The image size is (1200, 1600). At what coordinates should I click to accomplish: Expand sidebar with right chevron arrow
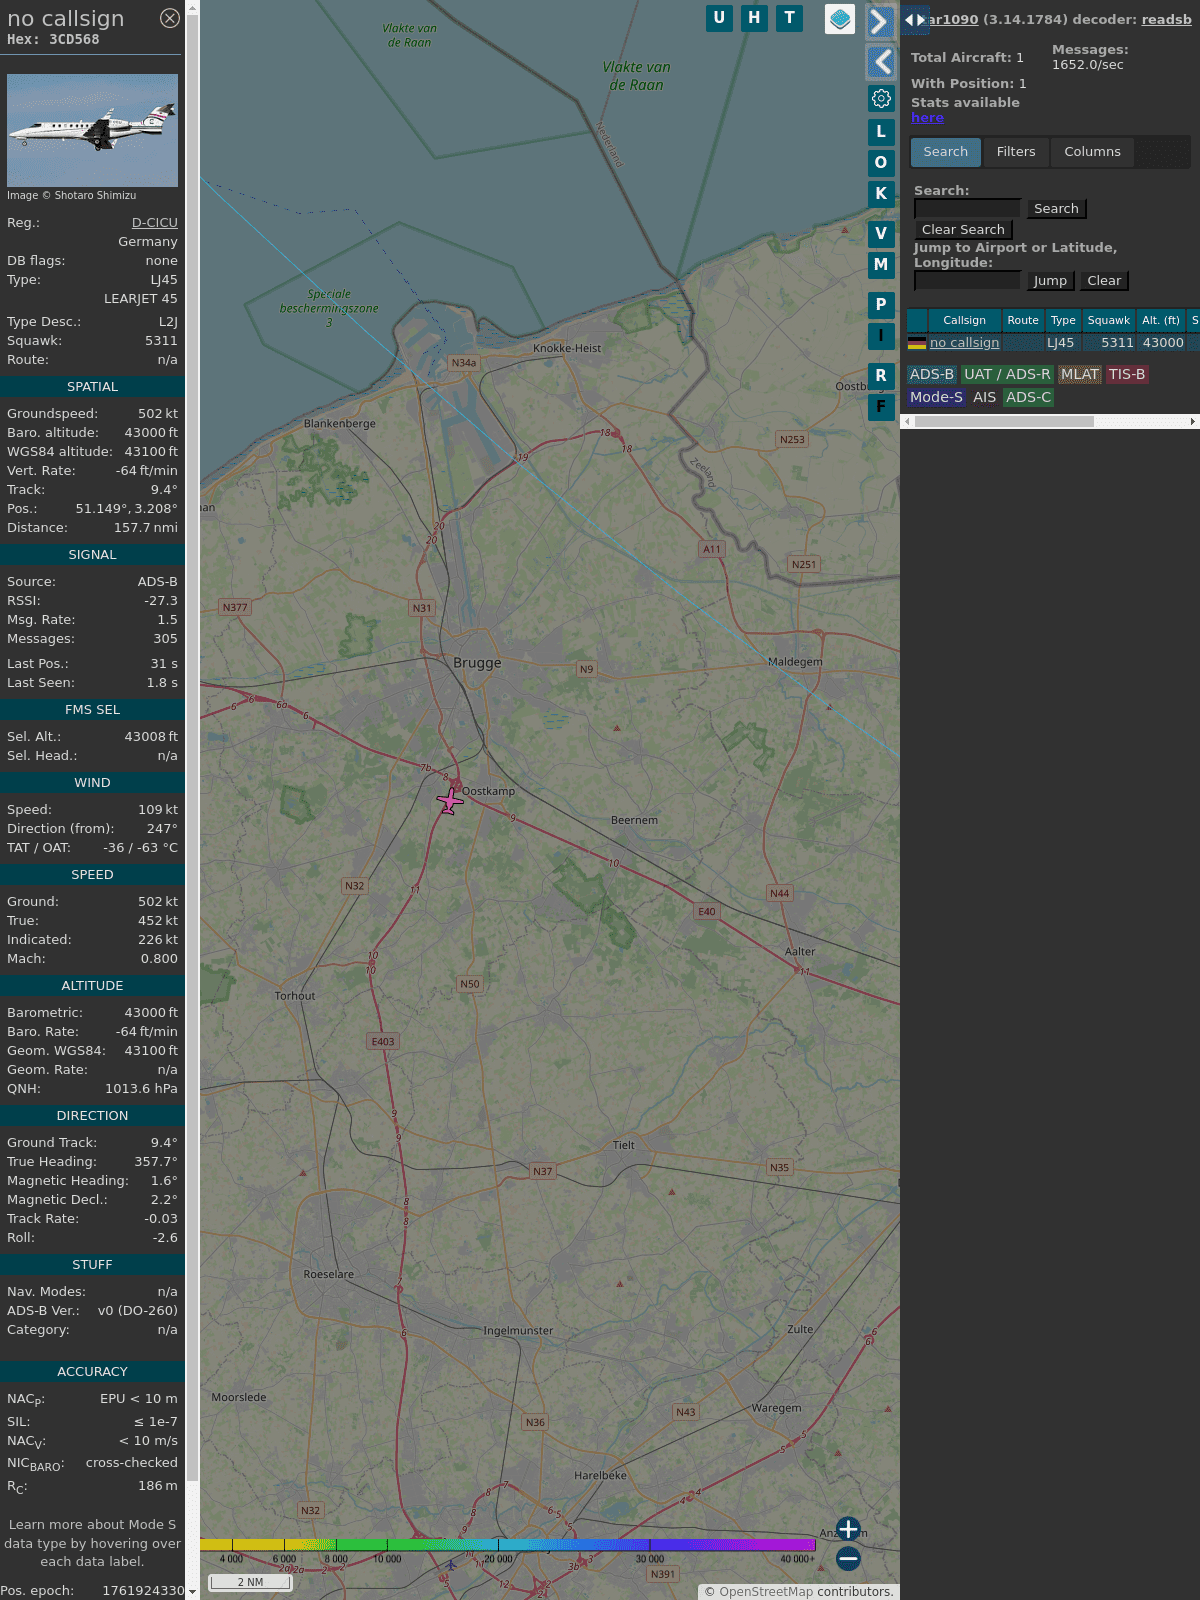(x=880, y=21)
